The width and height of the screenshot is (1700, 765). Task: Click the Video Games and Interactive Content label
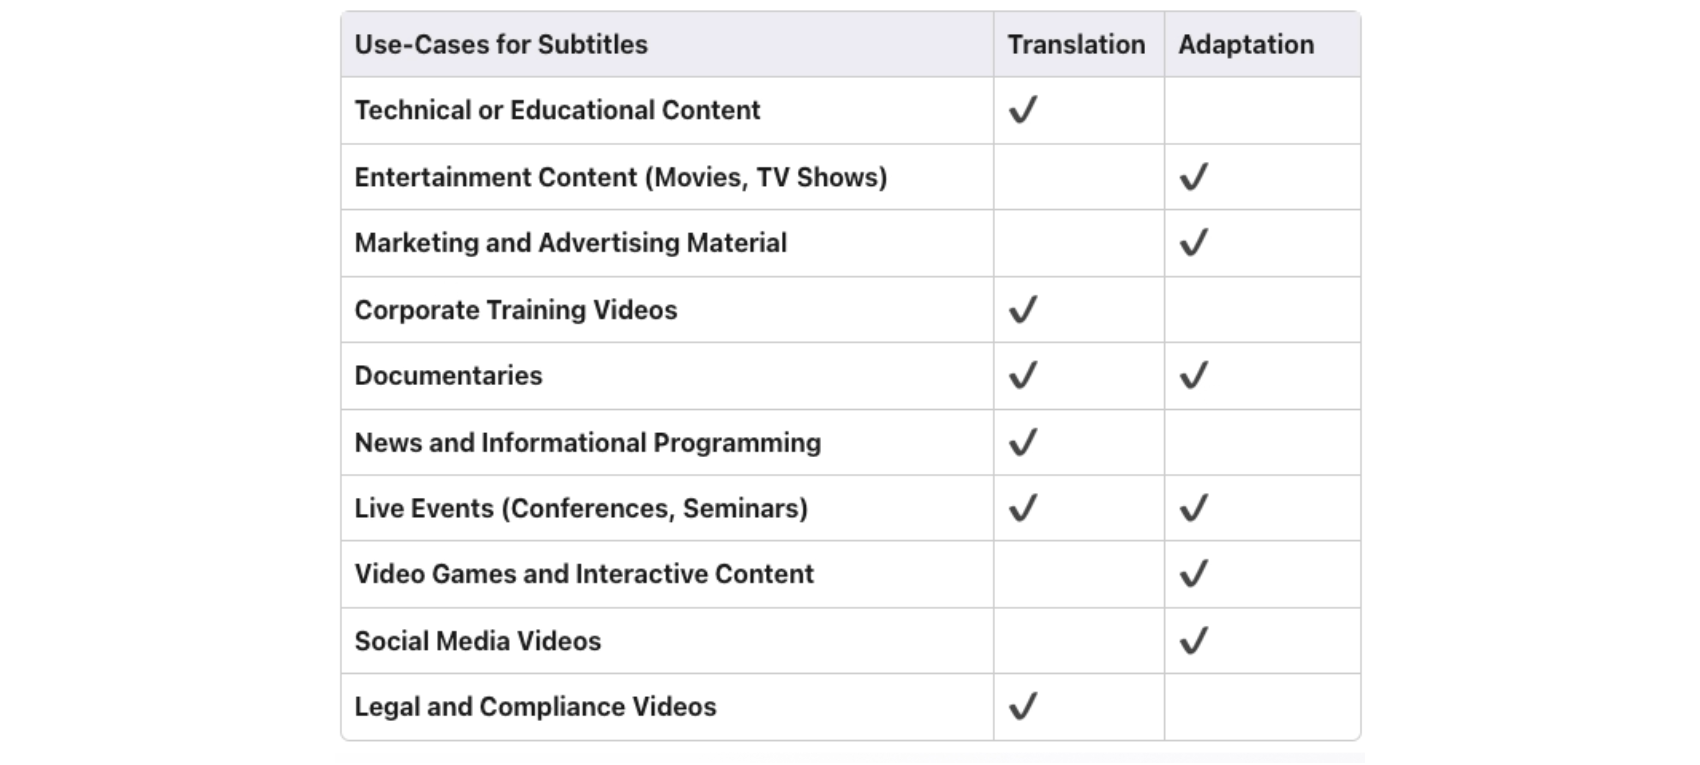tap(584, 574)
